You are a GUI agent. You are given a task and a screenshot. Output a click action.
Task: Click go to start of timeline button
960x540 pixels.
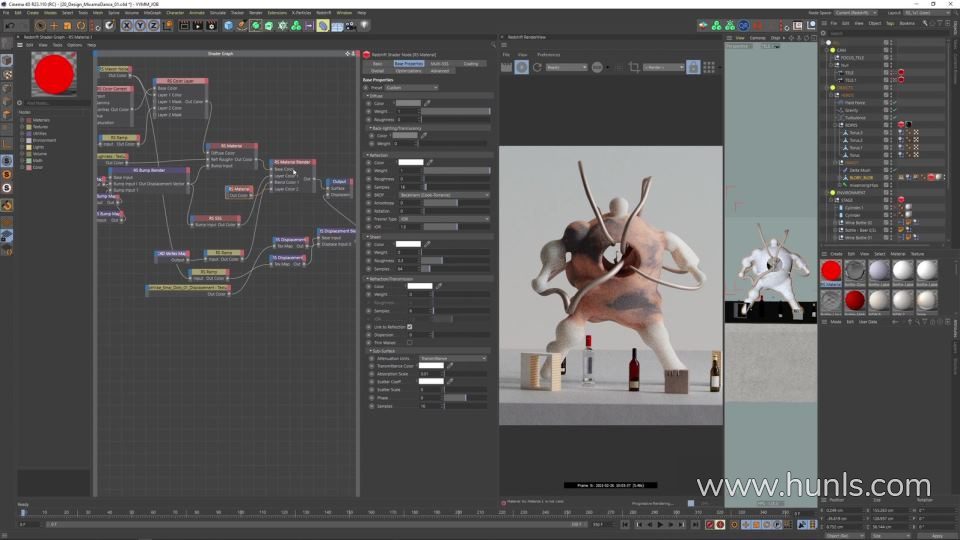point(625,525)
